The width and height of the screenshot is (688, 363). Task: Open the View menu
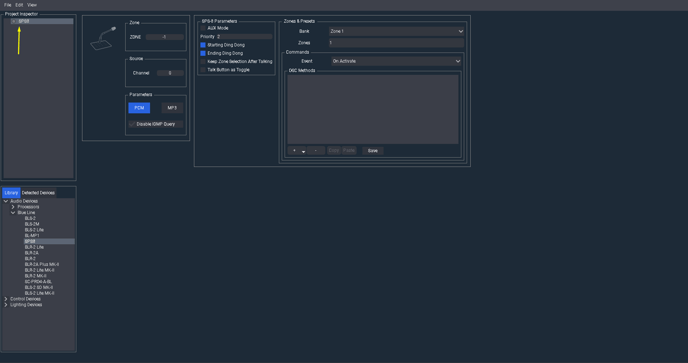32,5
